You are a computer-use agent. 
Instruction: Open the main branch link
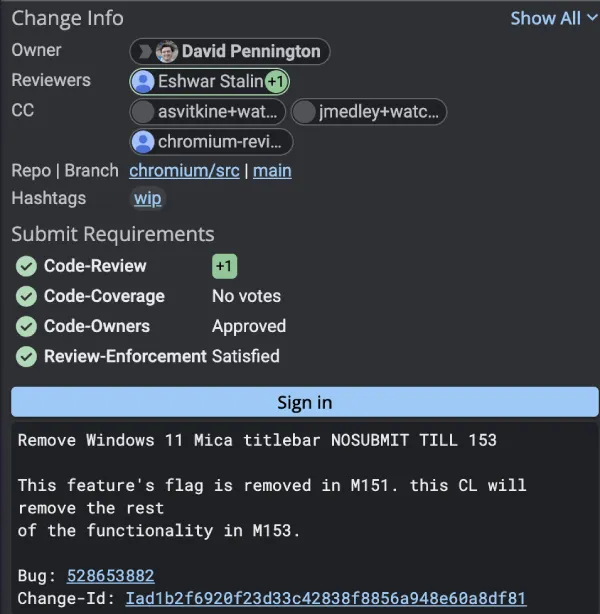click(x=272, y=171)
